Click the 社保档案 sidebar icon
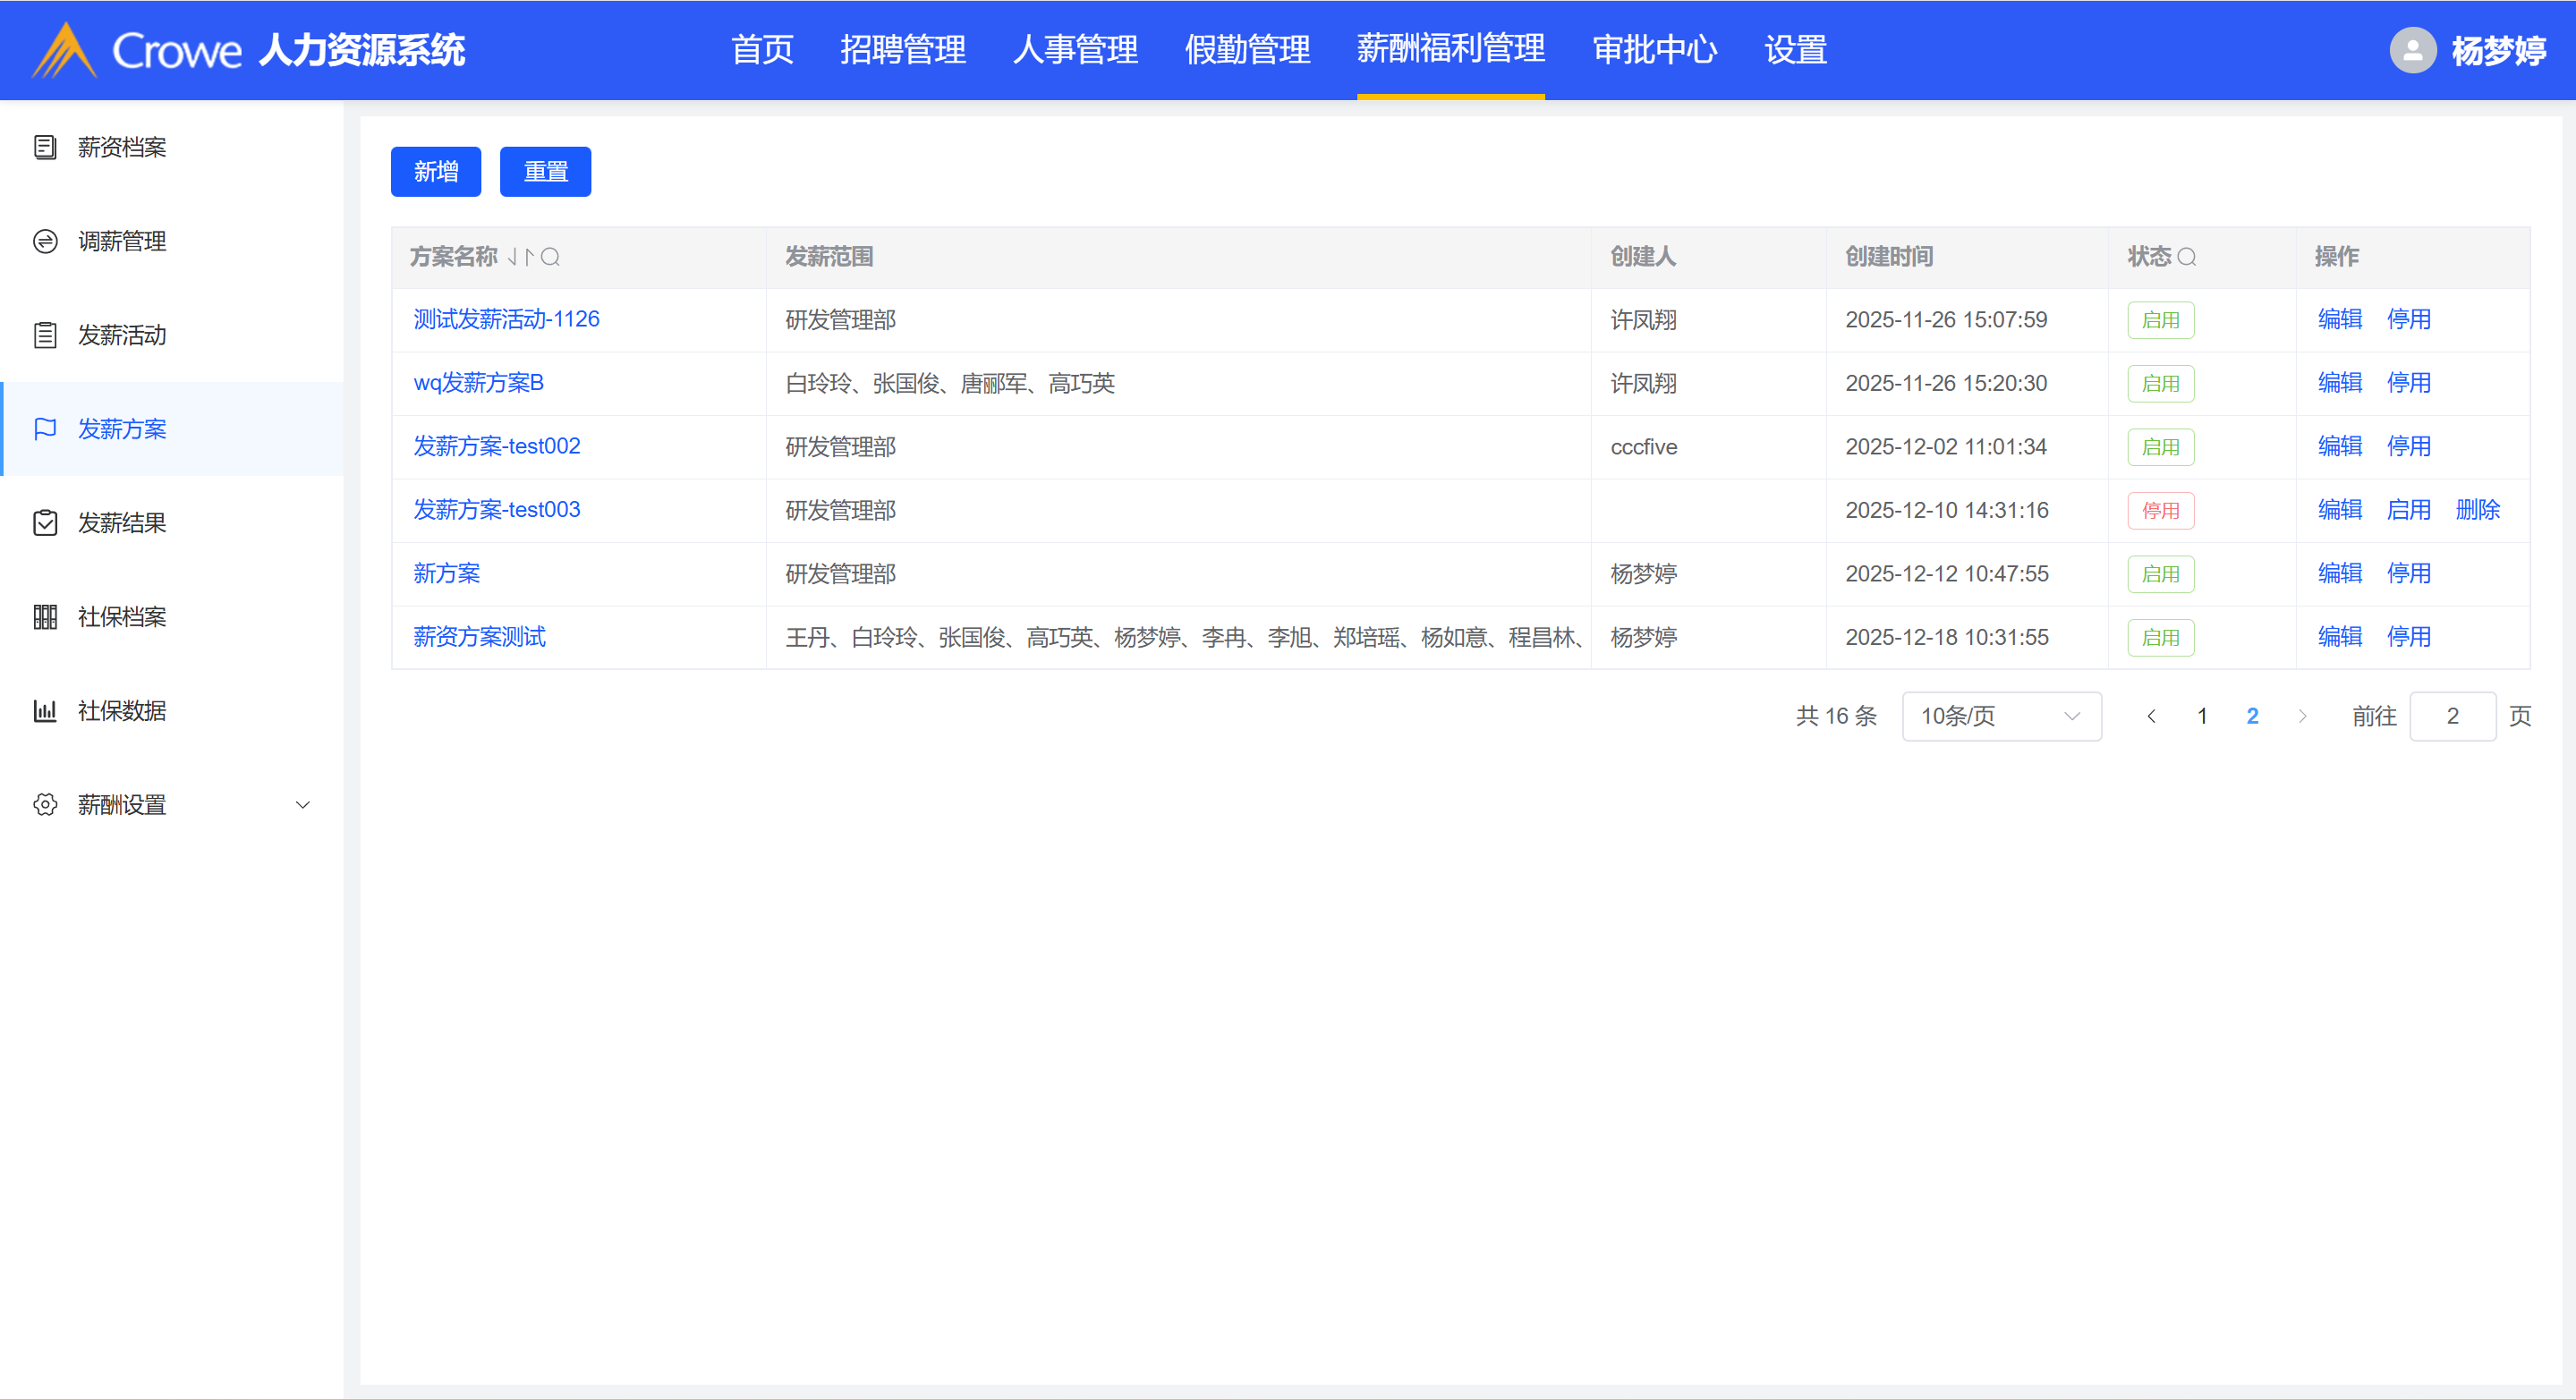 point(45,617)
